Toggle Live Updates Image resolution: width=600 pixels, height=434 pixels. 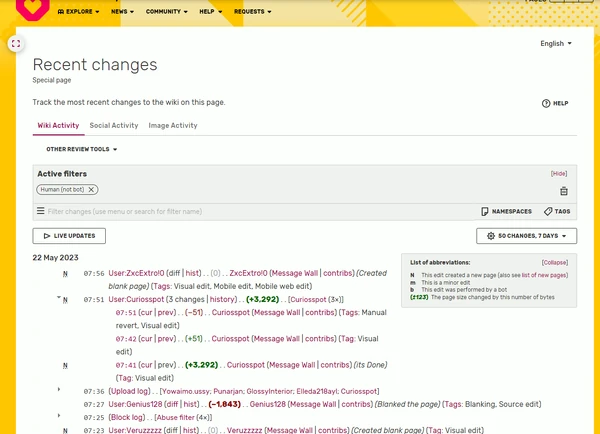[69, 236]
